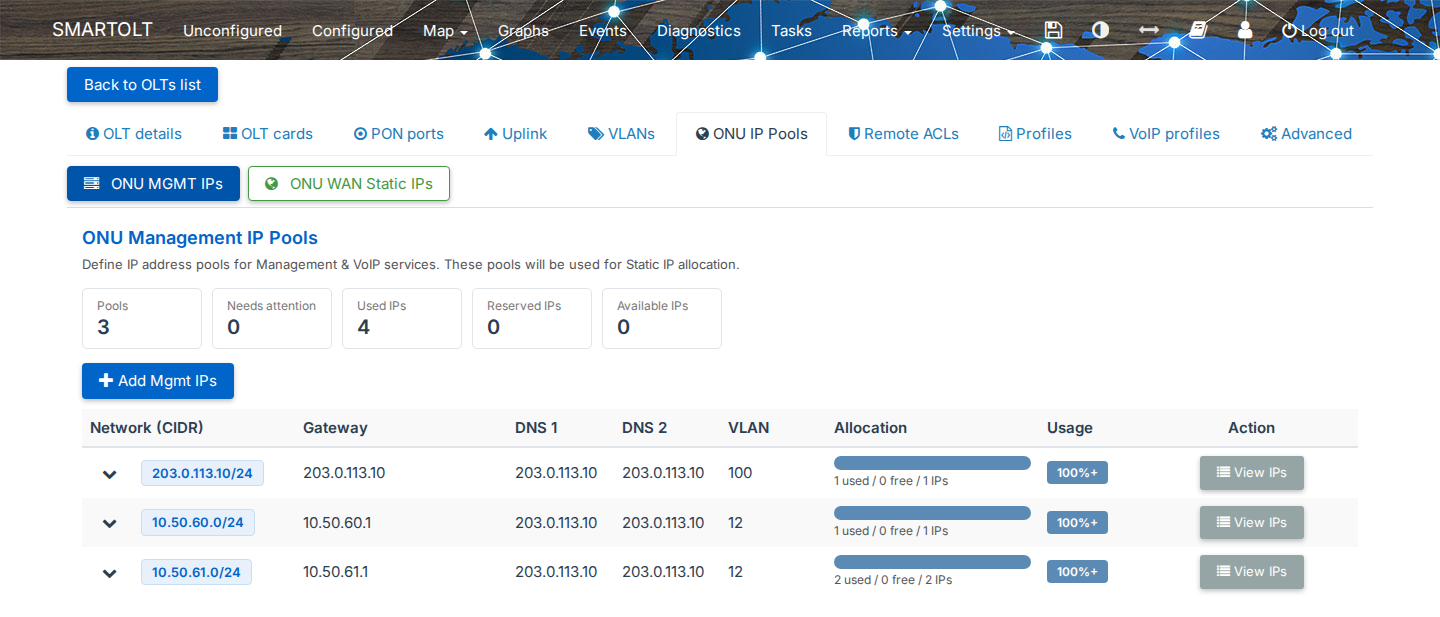Click Back to OLTs list button
The height and width of the screenshot is (617, 1440).
[x=142, y=85]
